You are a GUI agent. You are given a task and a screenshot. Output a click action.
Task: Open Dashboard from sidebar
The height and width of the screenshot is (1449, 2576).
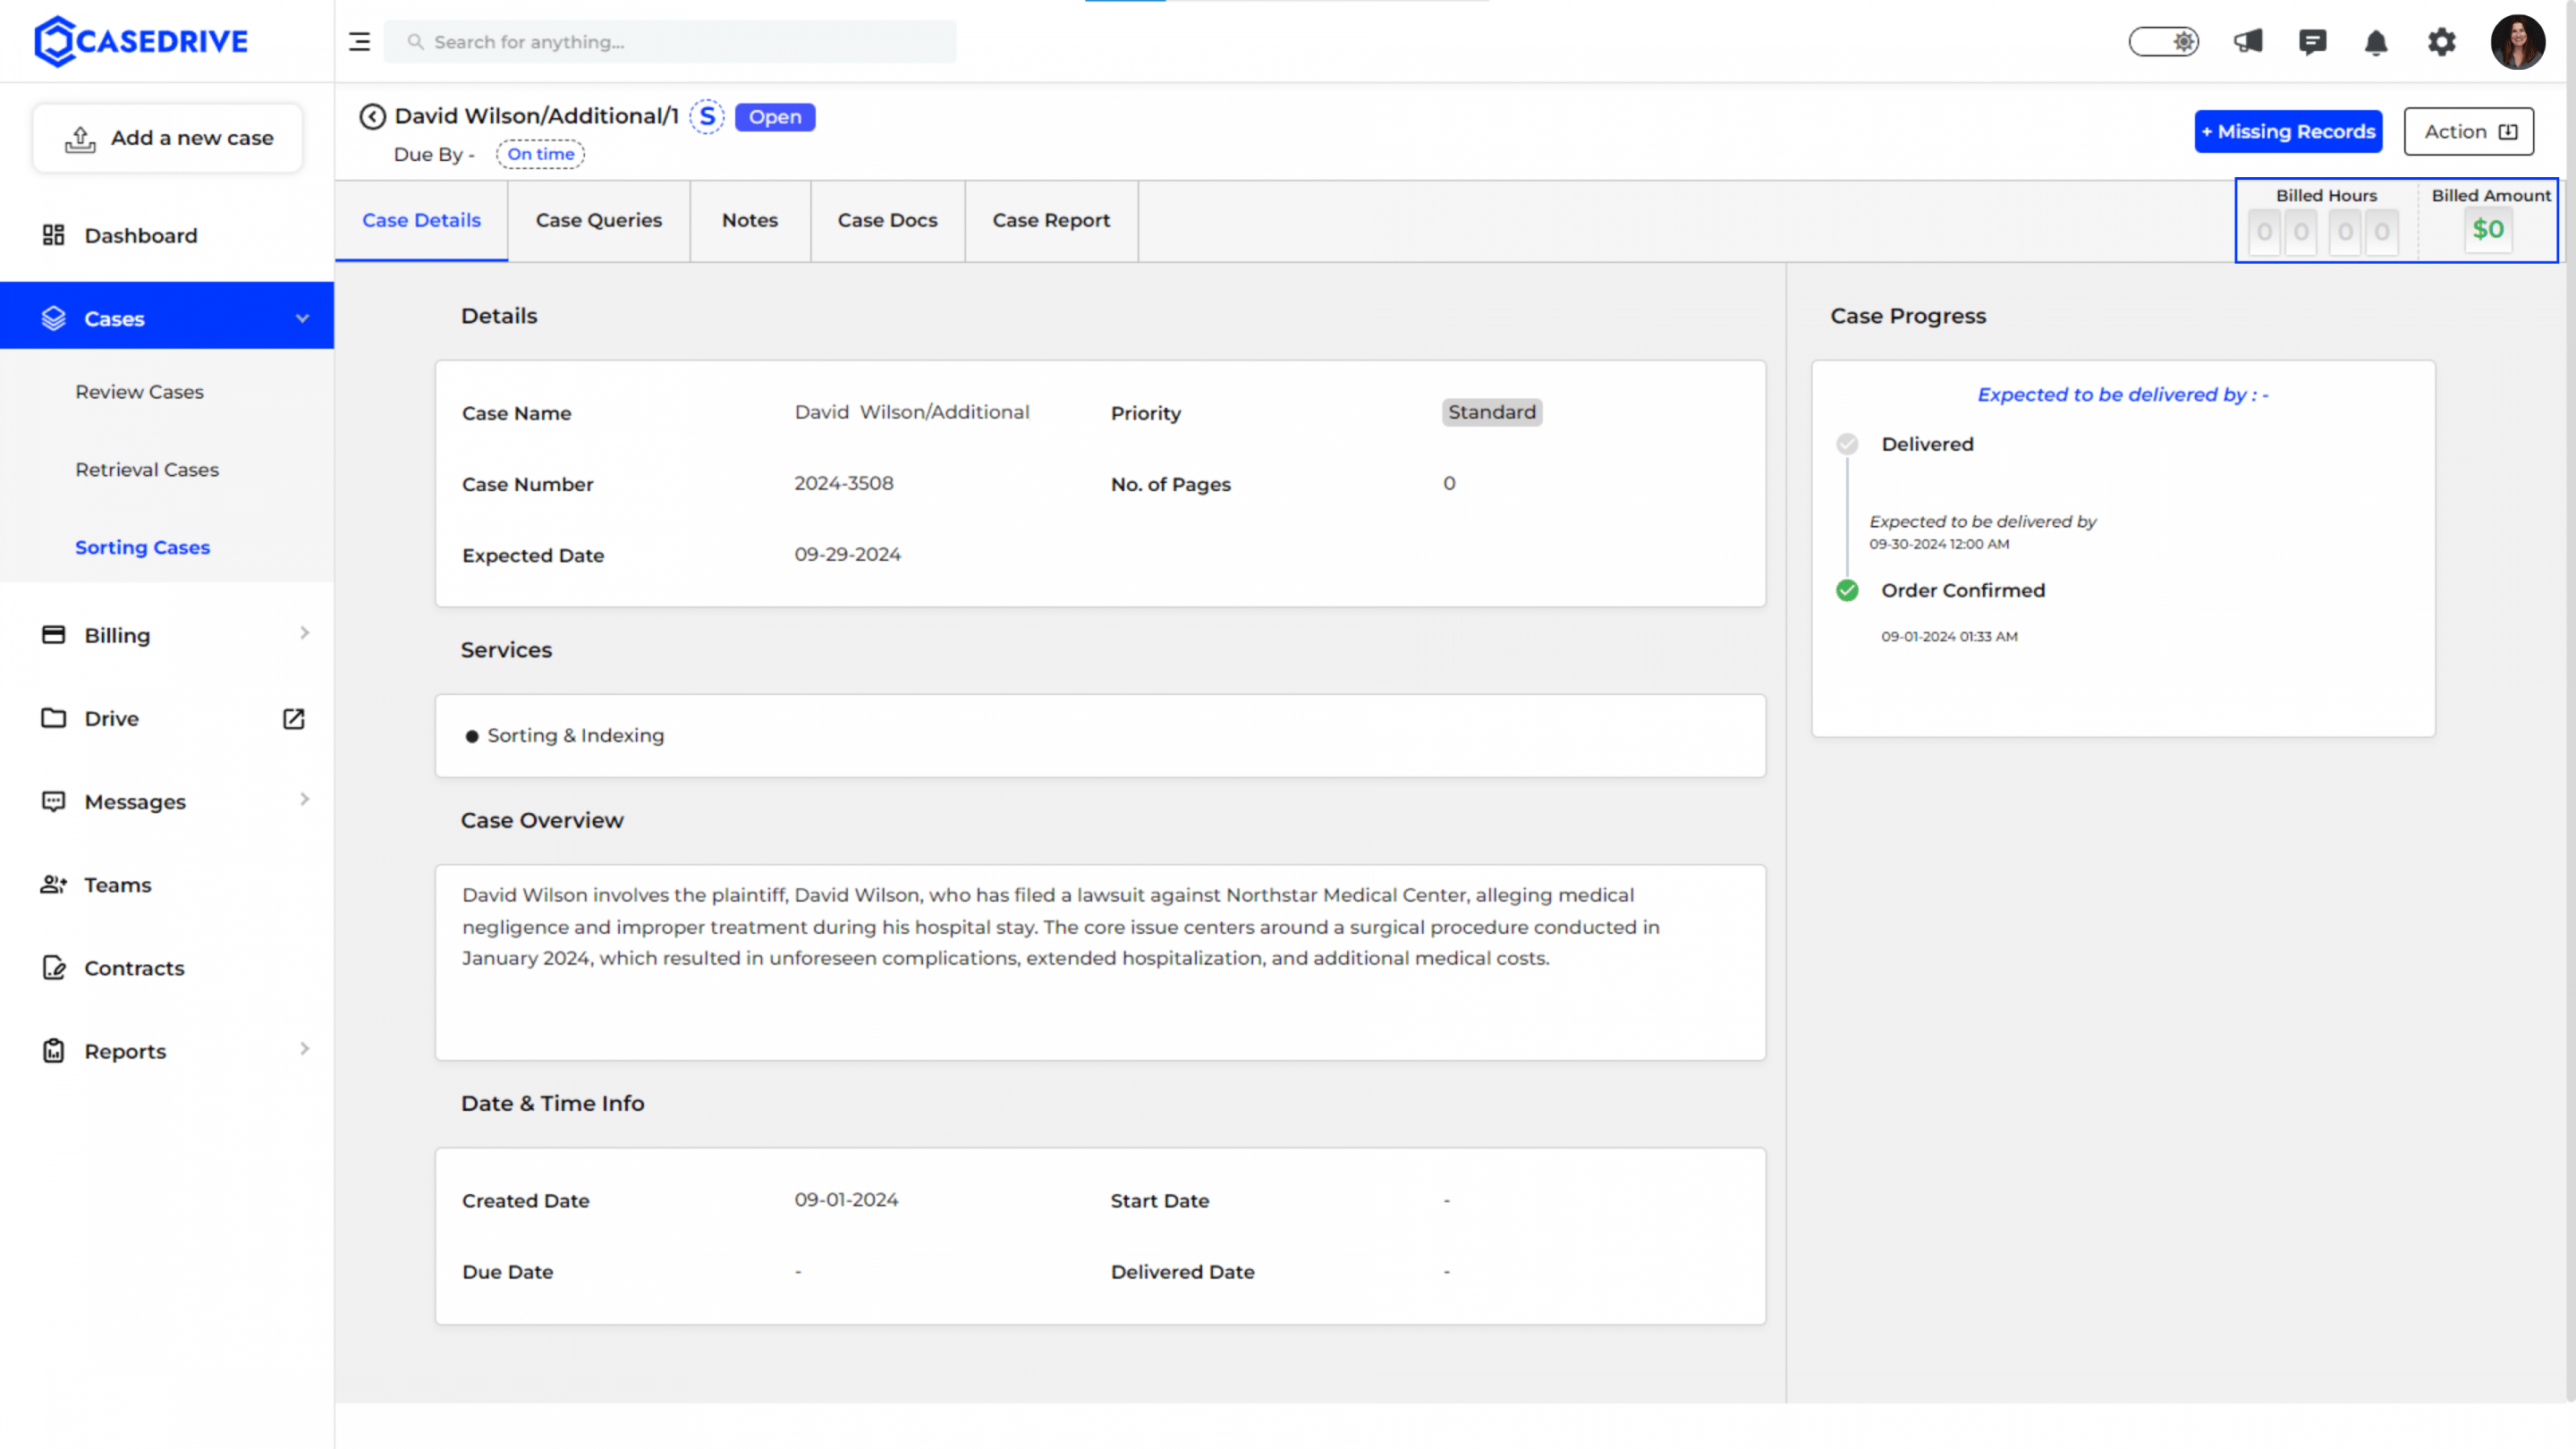(141, 235)
